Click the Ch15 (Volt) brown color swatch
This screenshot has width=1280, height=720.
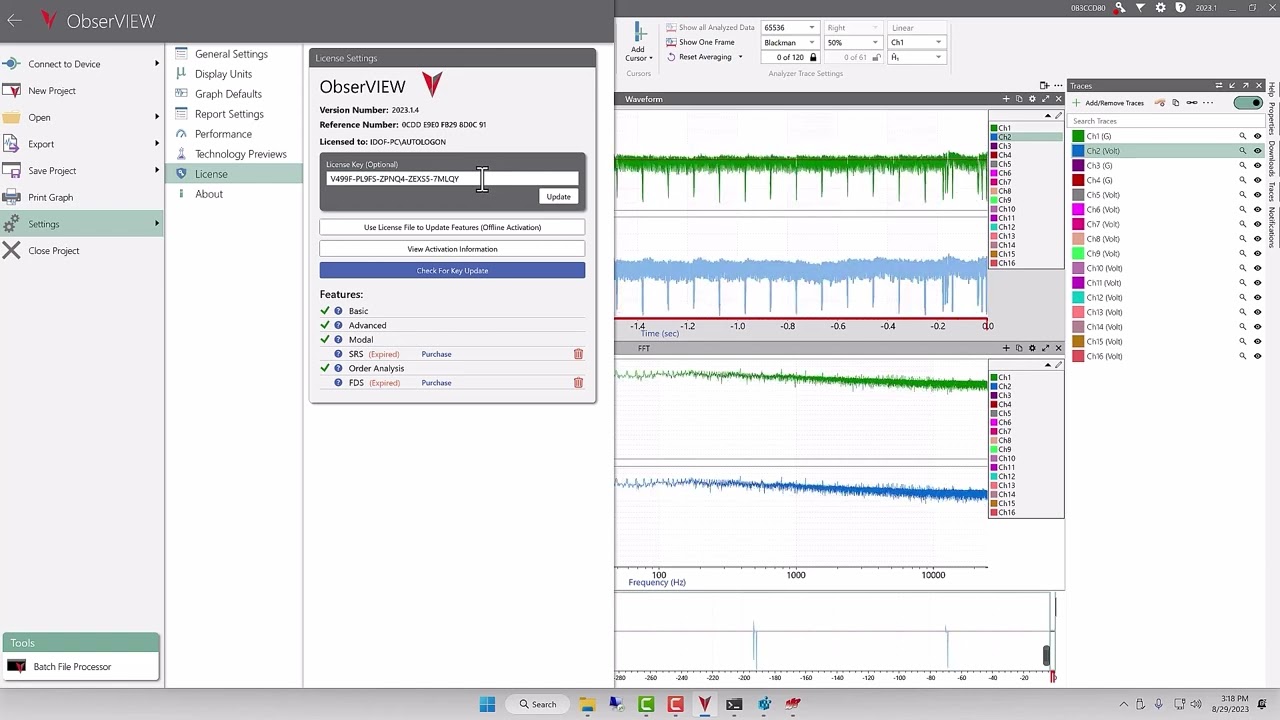coord(1078,342)
